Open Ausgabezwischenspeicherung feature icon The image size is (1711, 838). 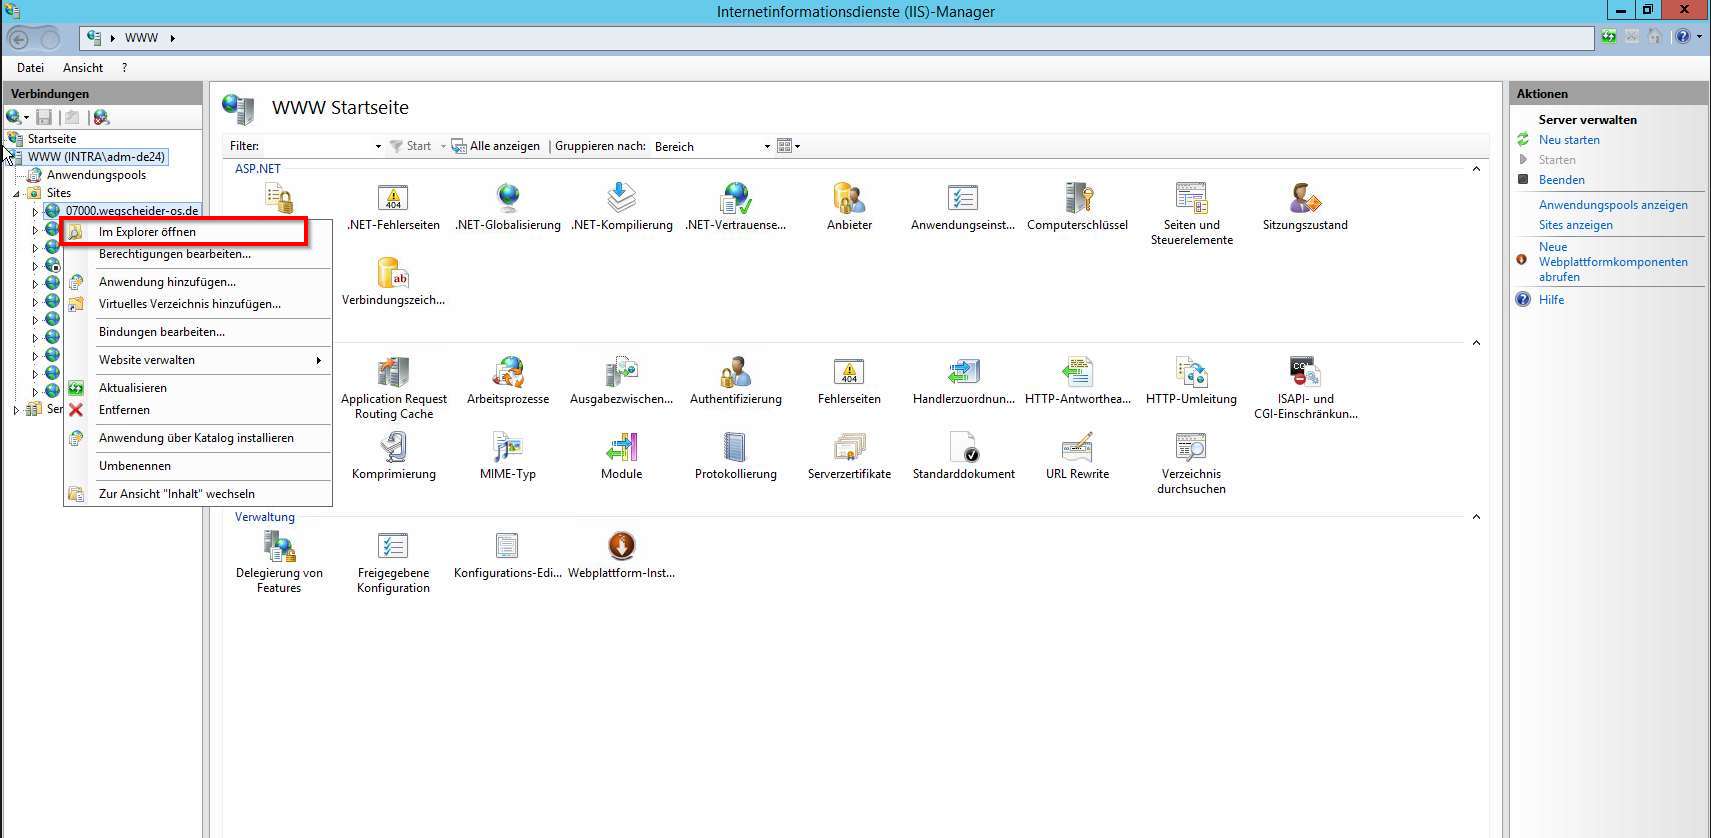point(621,381)
